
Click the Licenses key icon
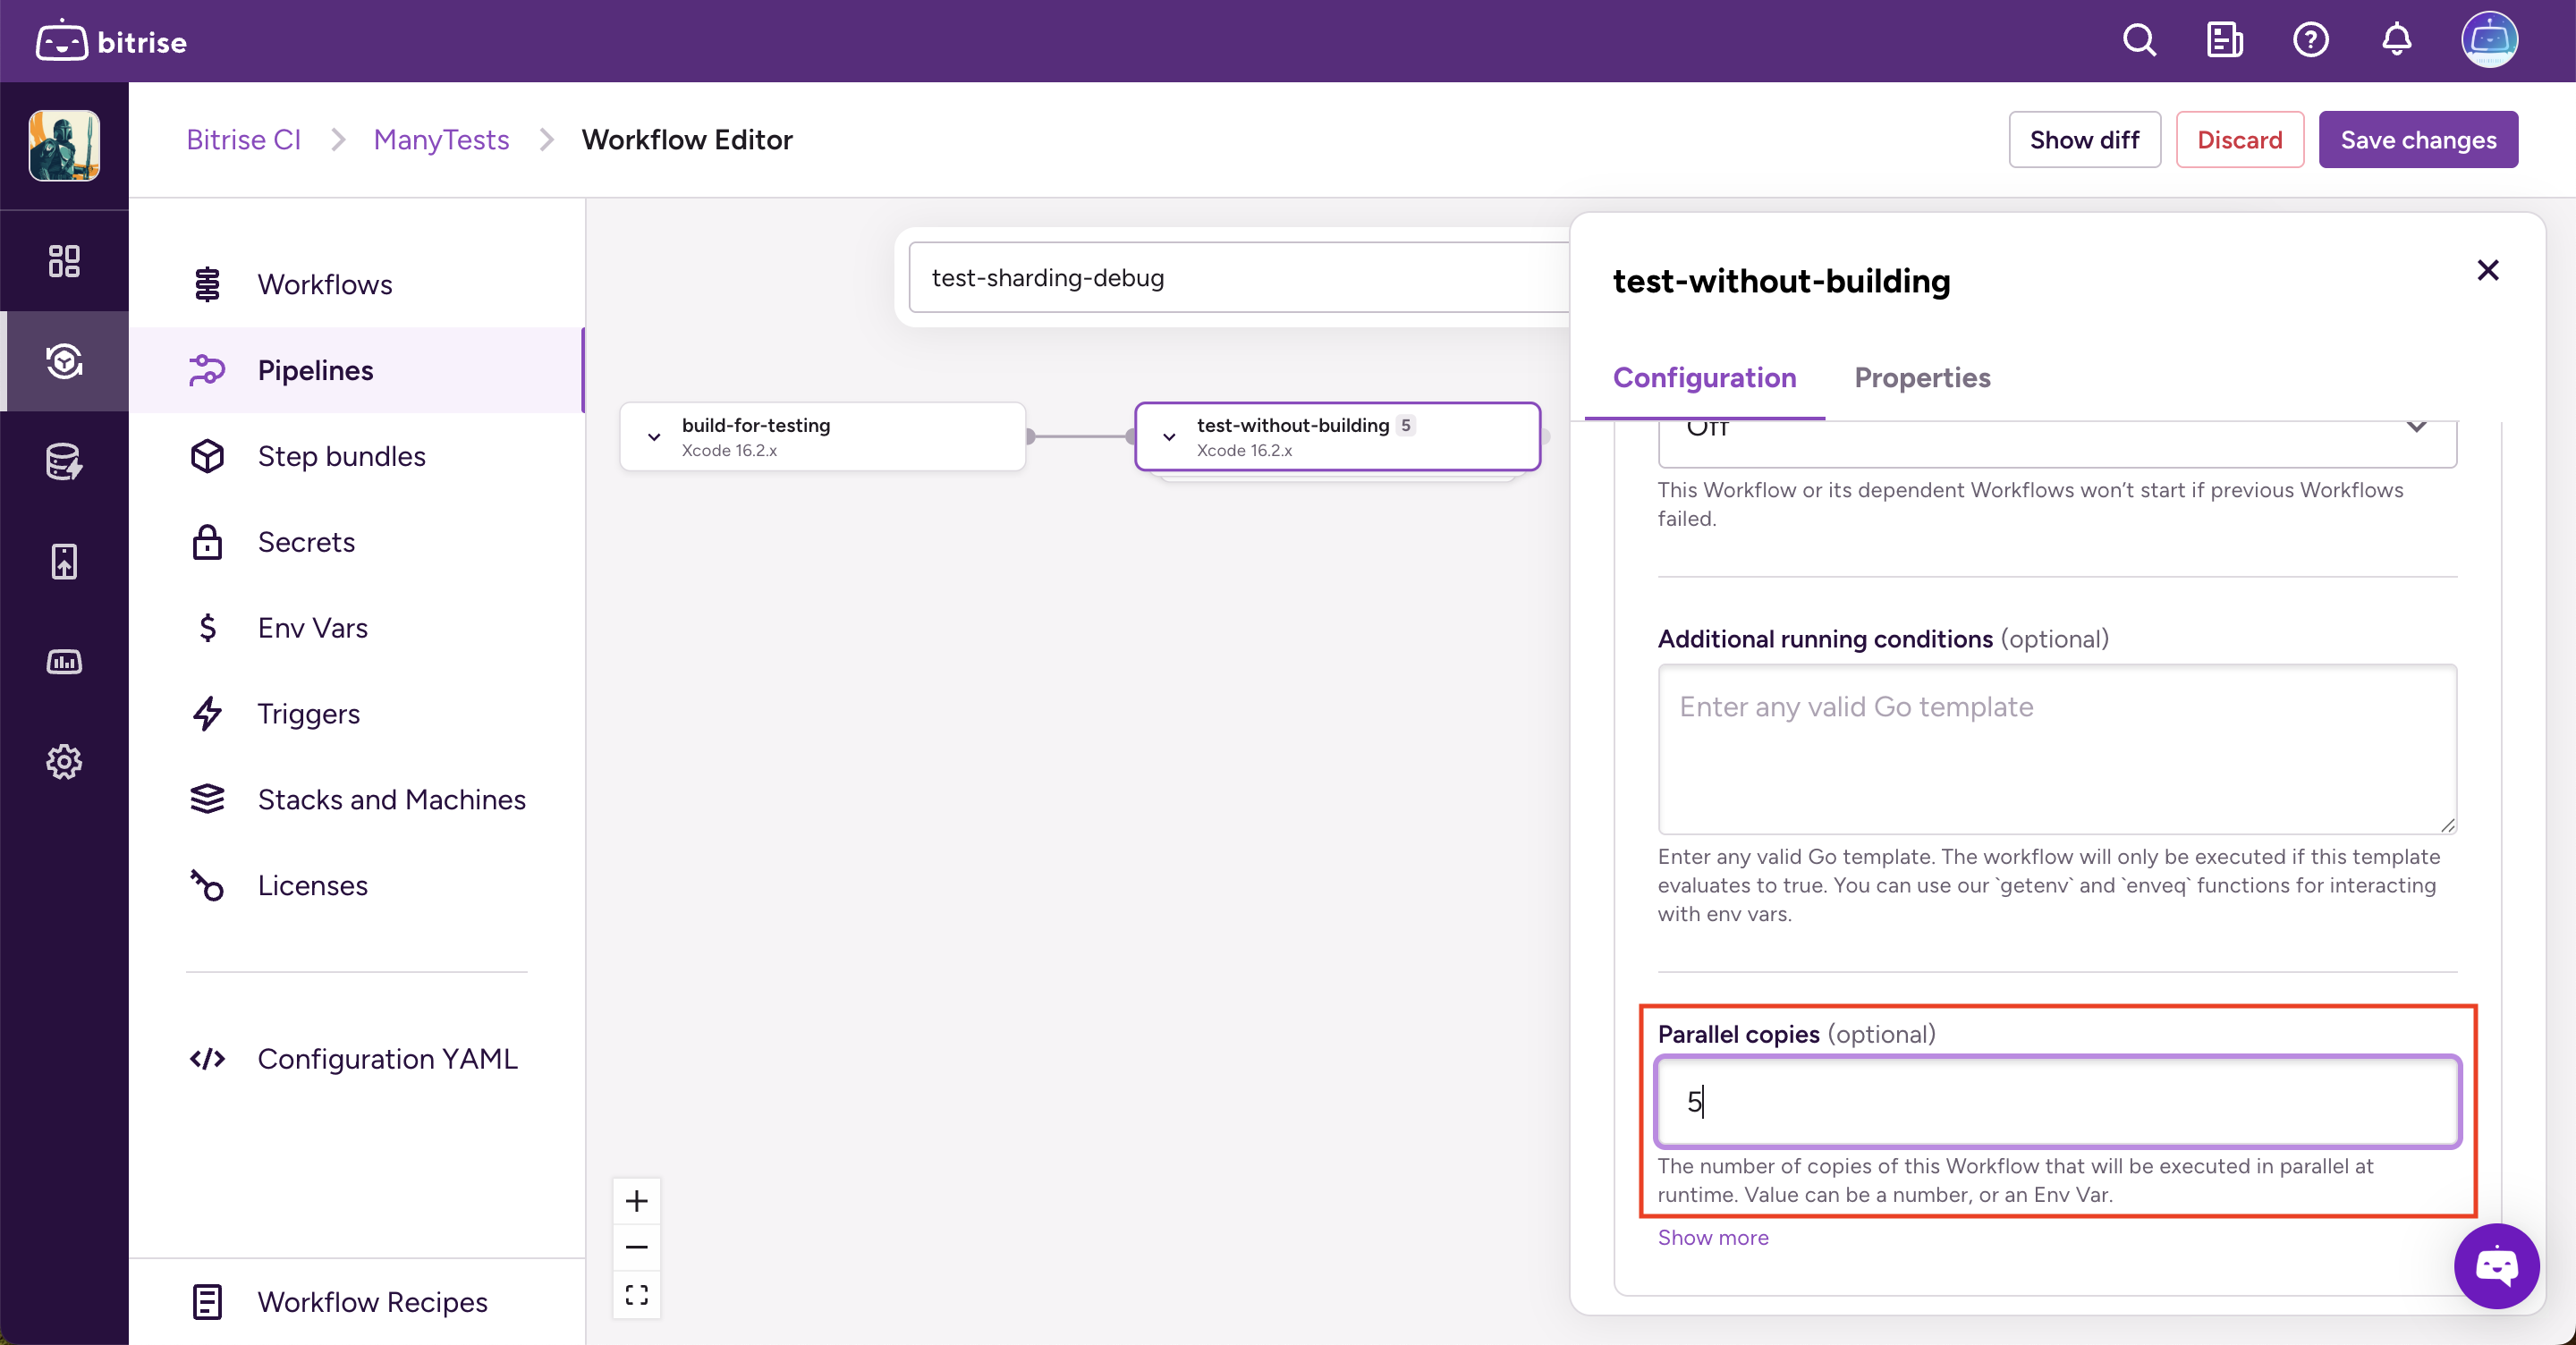coord(207,886)
